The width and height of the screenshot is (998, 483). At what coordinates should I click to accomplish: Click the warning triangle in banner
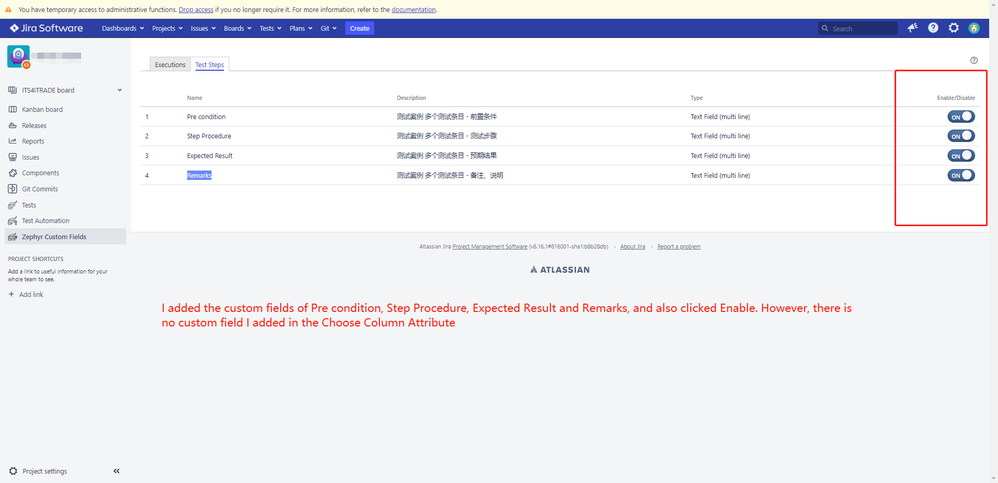[9, 10]
